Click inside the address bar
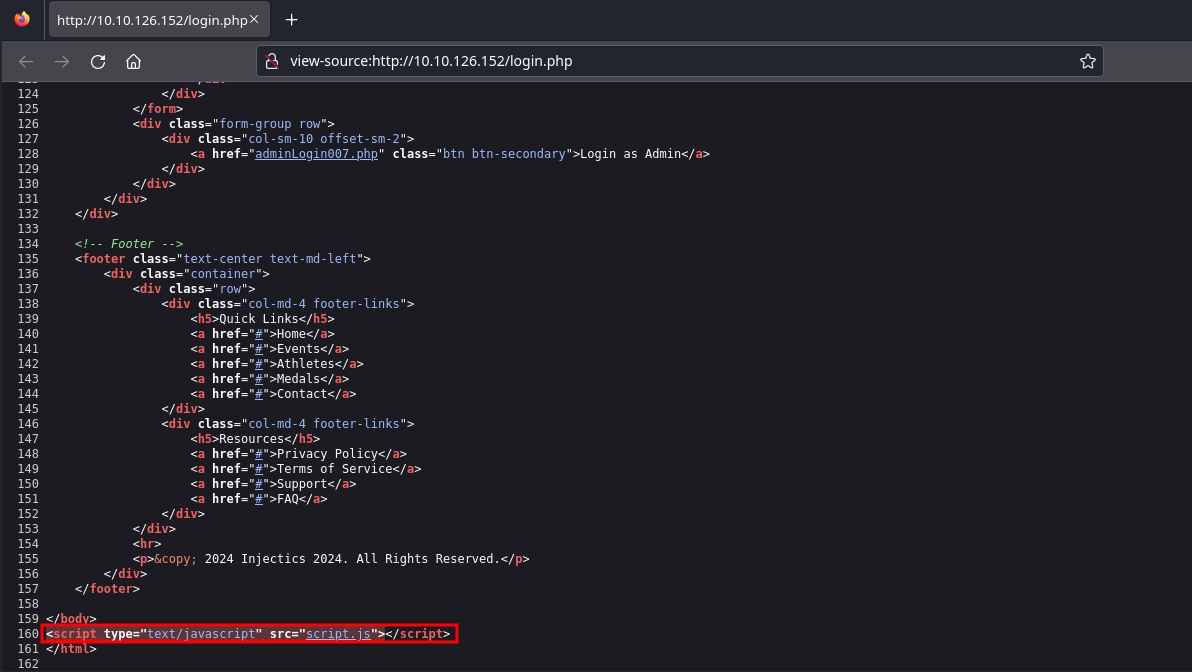This screenshot has width=1192, height=672. pyautogui.click(x=600, y=61)
